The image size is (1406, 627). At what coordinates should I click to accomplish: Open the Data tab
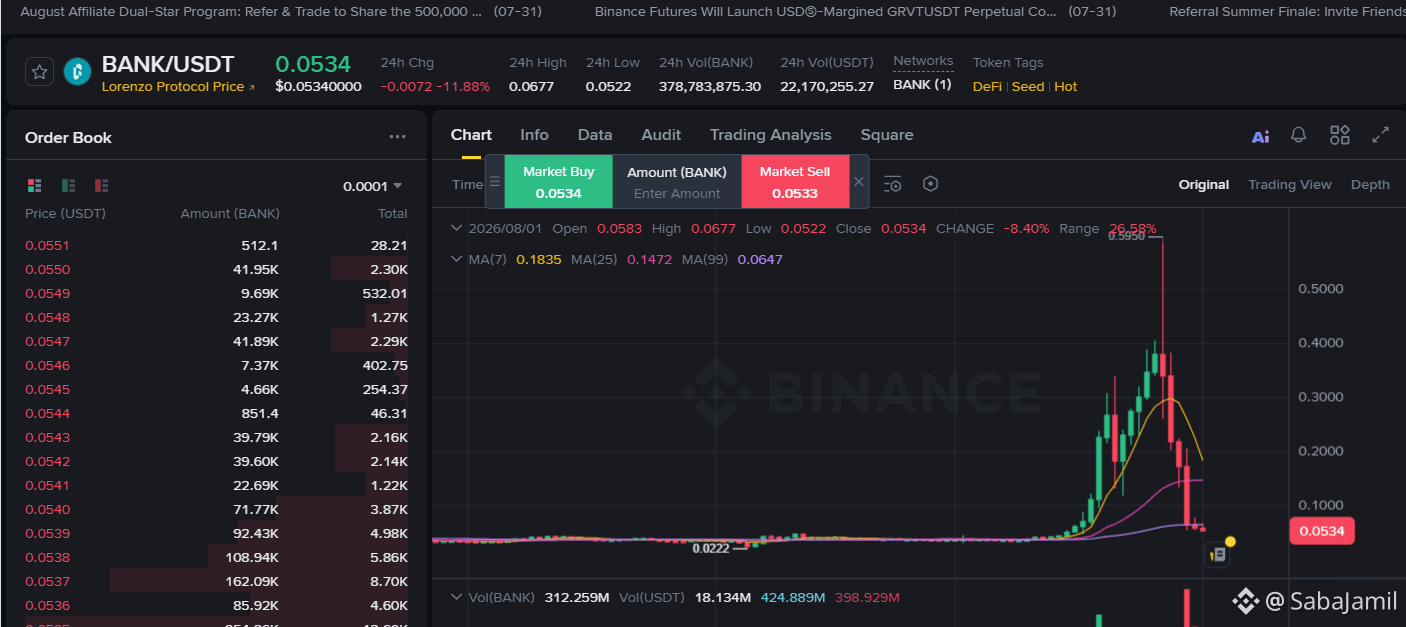pyautogui.click(x=595, y=135)
